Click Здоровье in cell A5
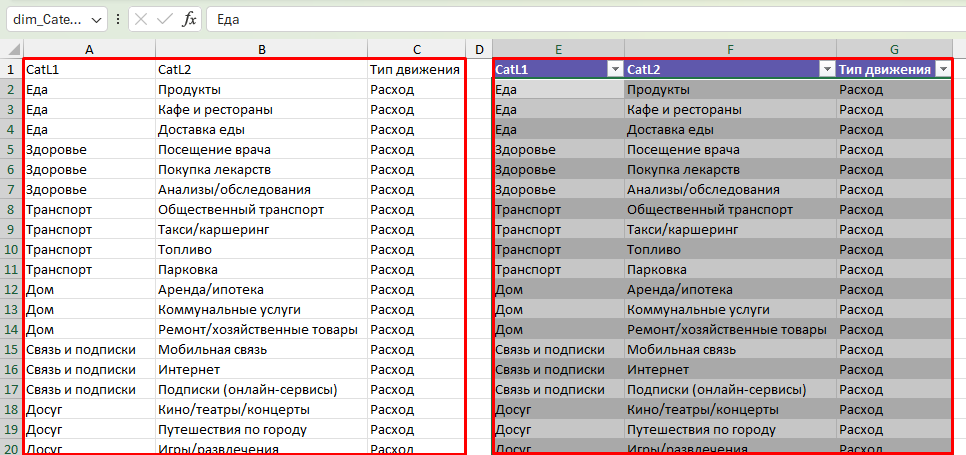 coord(89,150)
